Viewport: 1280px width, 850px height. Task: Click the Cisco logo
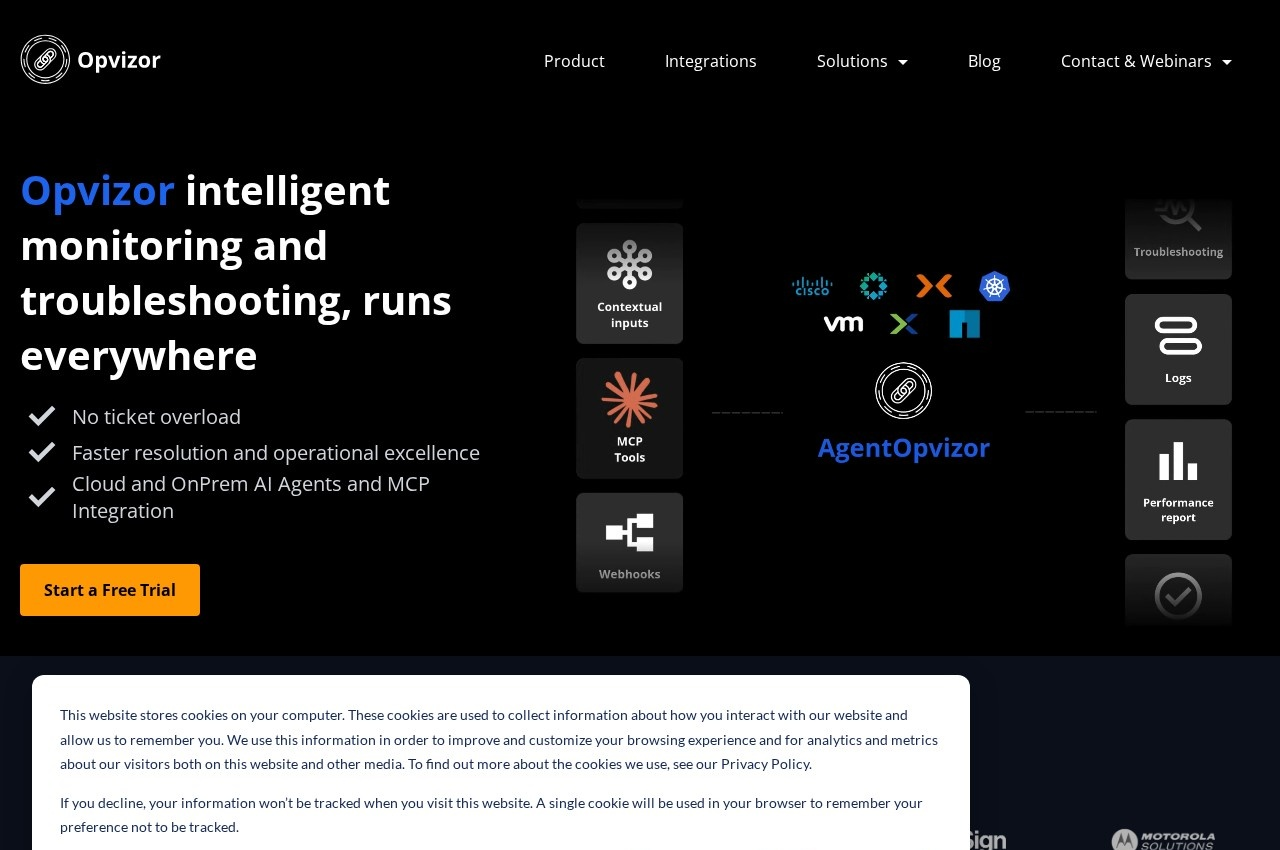point(812,287)
